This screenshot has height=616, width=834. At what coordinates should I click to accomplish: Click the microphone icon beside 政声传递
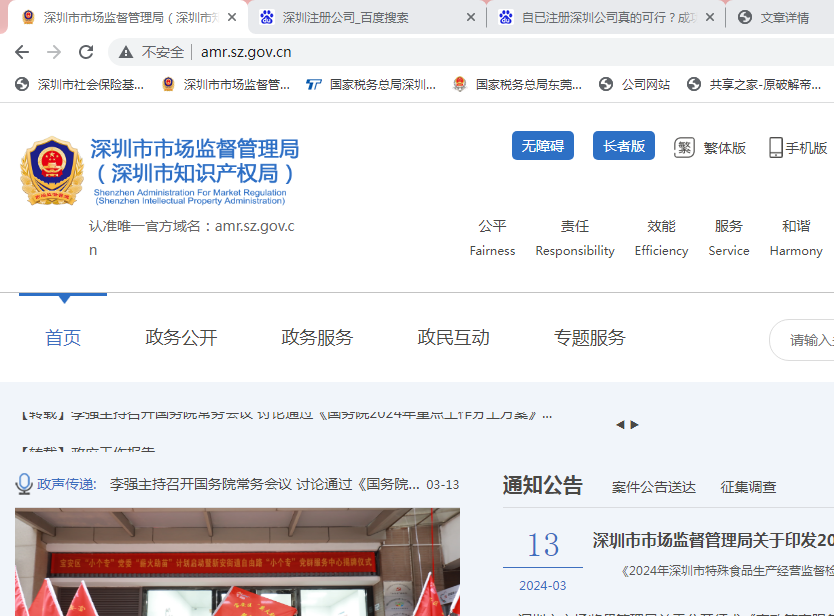tap(24, 484)
